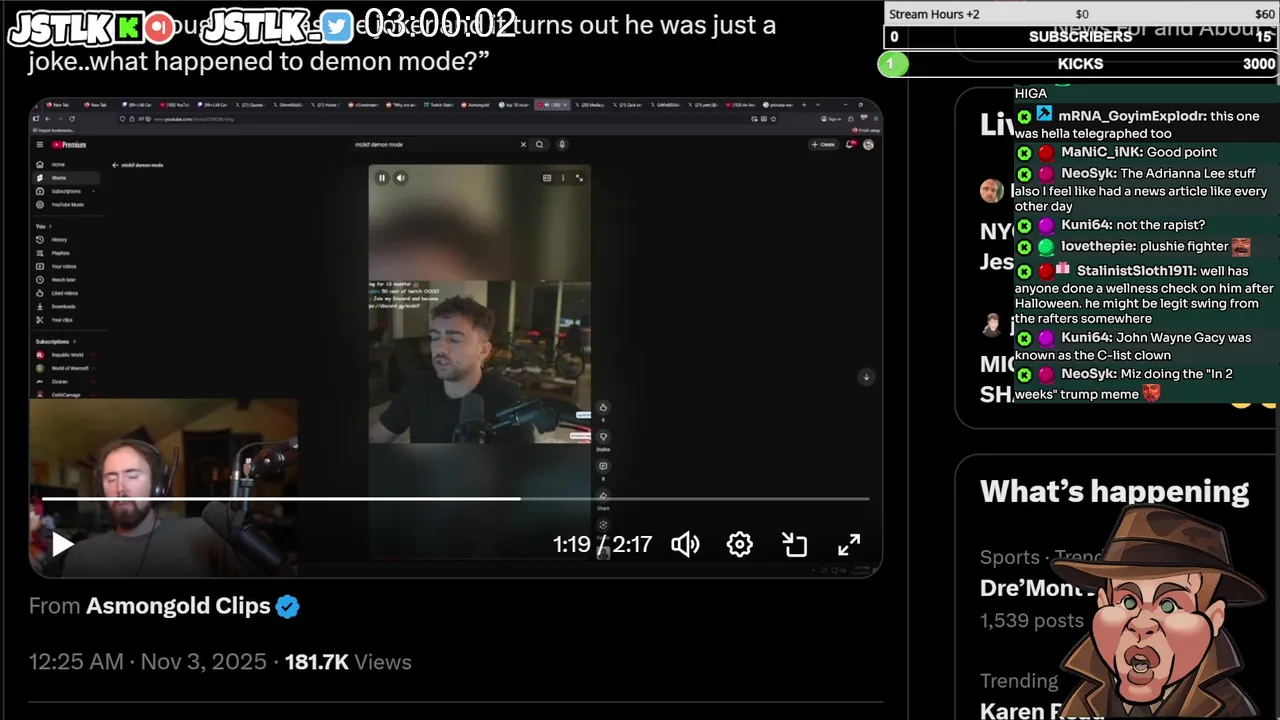
Task: Click the What's happening heading
Action: [1114, 491]
